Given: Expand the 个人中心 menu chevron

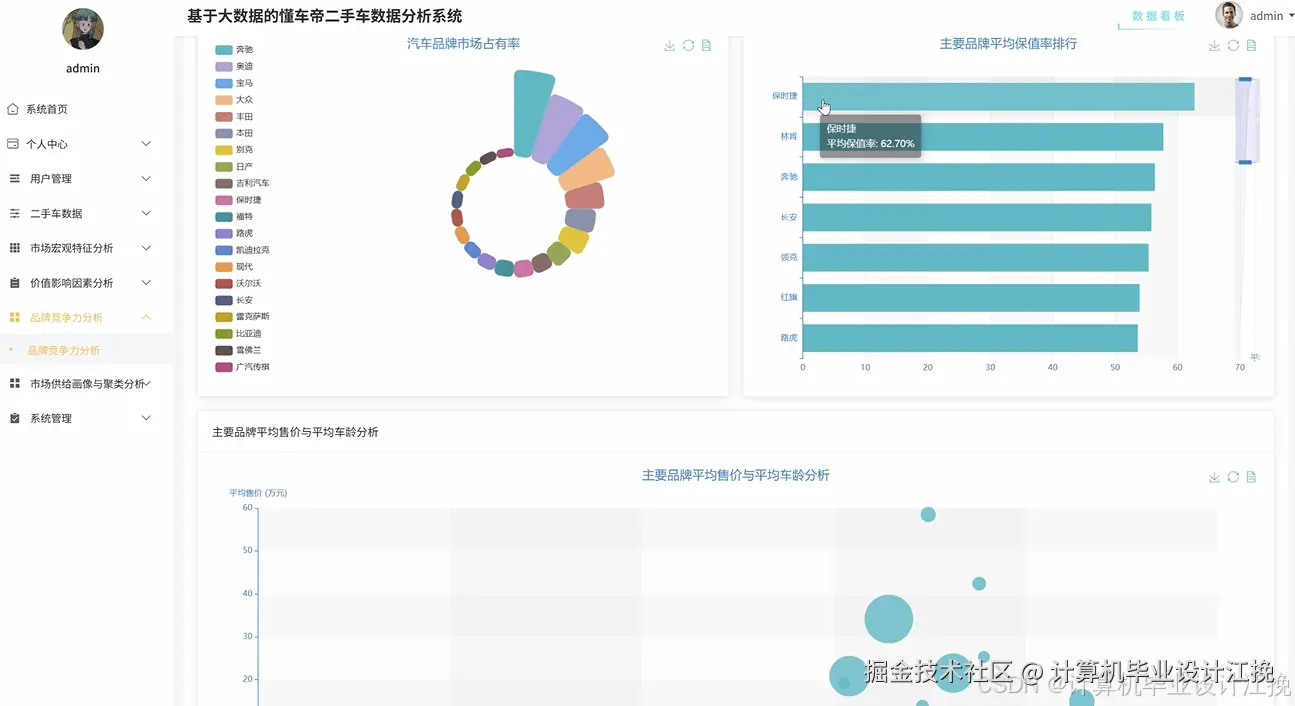Looking at the screenshot, I should (x=146, y=144).
